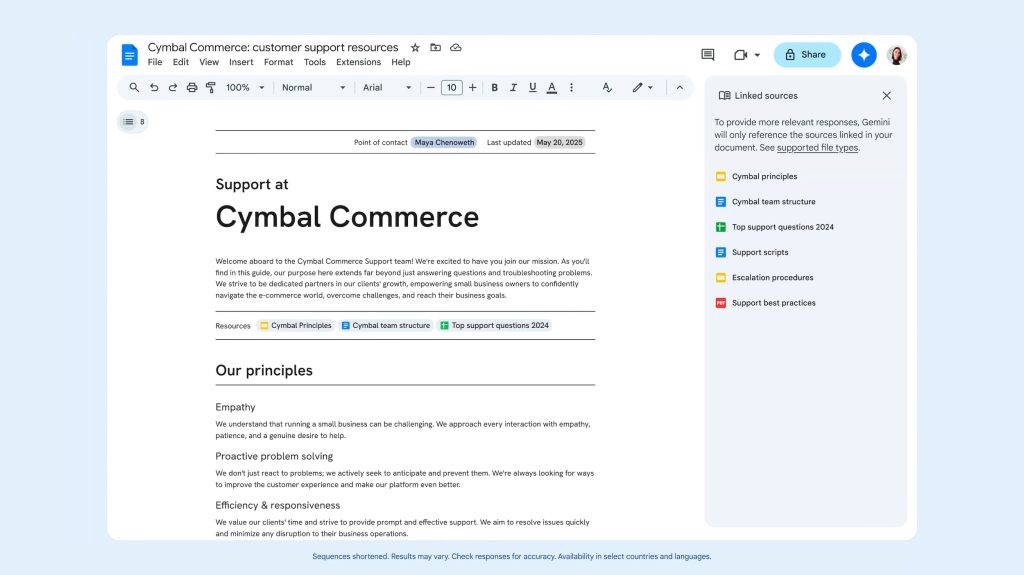This screenshot has width=1024, height=575.
Task: Open the search tool in toolbar
Action: (x=135, y=88)
